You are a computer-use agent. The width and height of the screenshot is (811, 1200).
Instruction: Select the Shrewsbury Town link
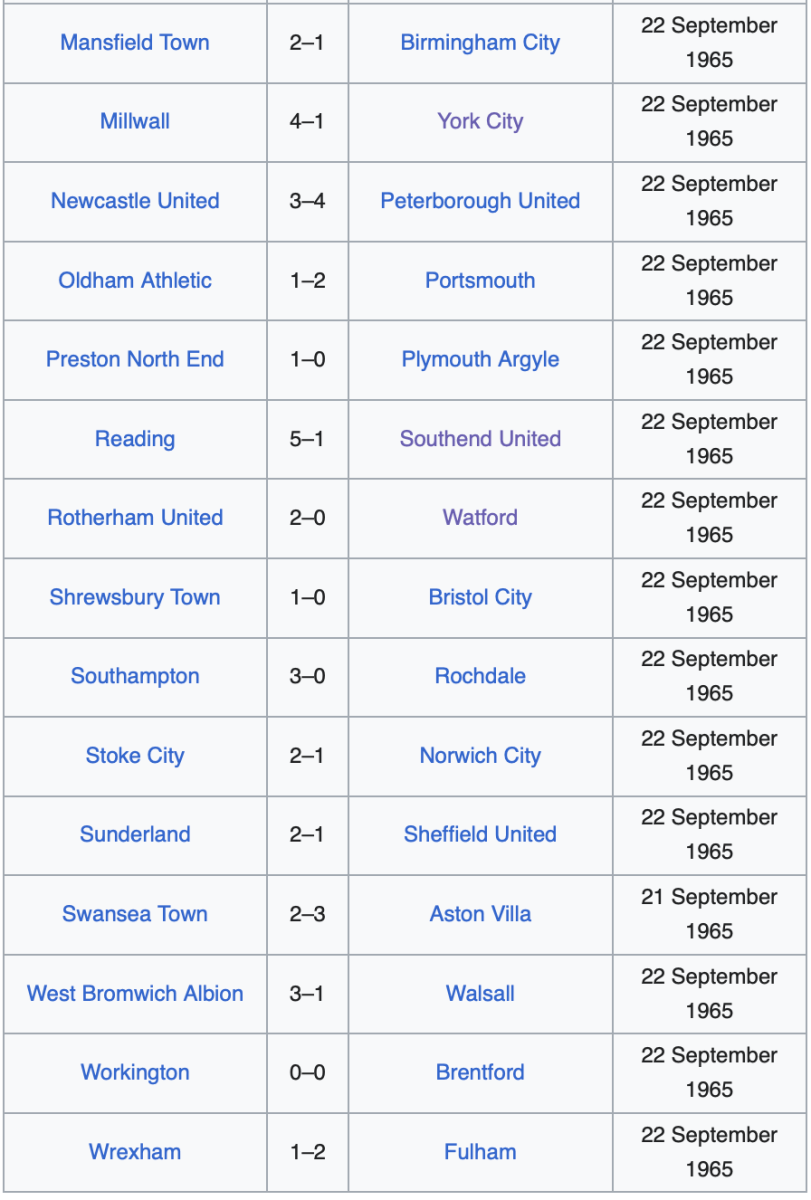(135, 597)
